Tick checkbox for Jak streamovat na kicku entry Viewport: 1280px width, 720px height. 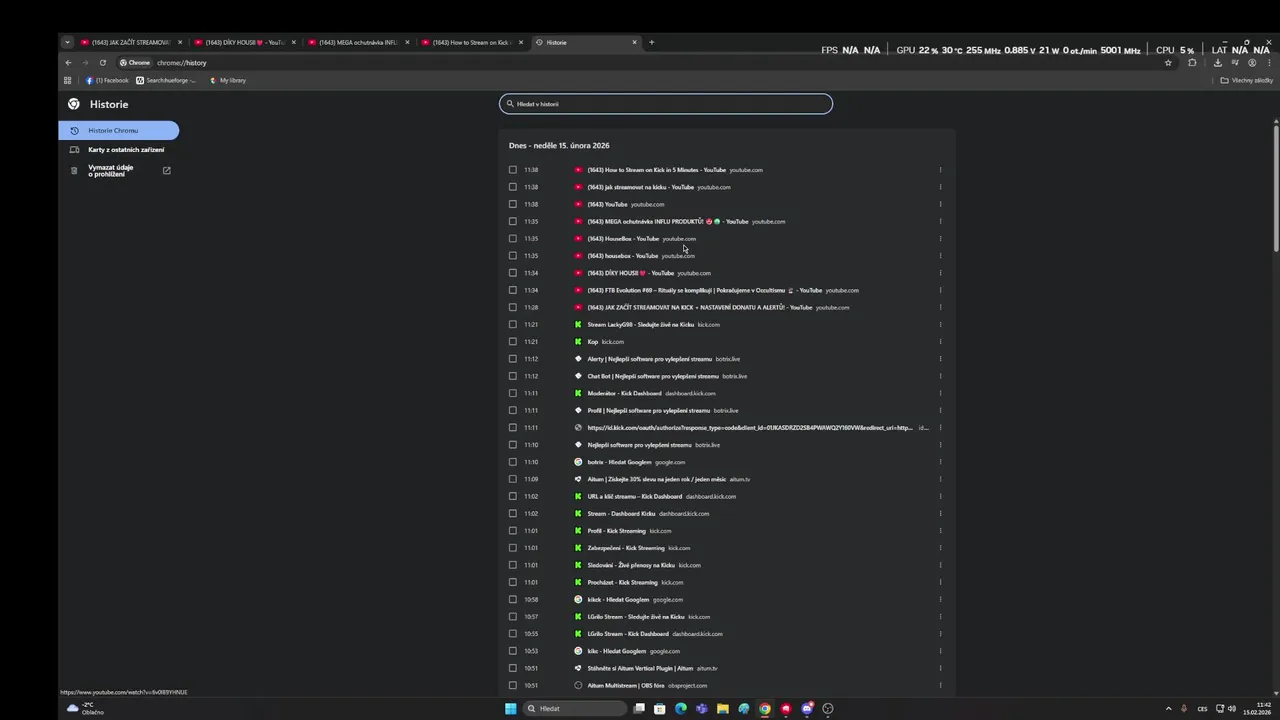point(513,187)
